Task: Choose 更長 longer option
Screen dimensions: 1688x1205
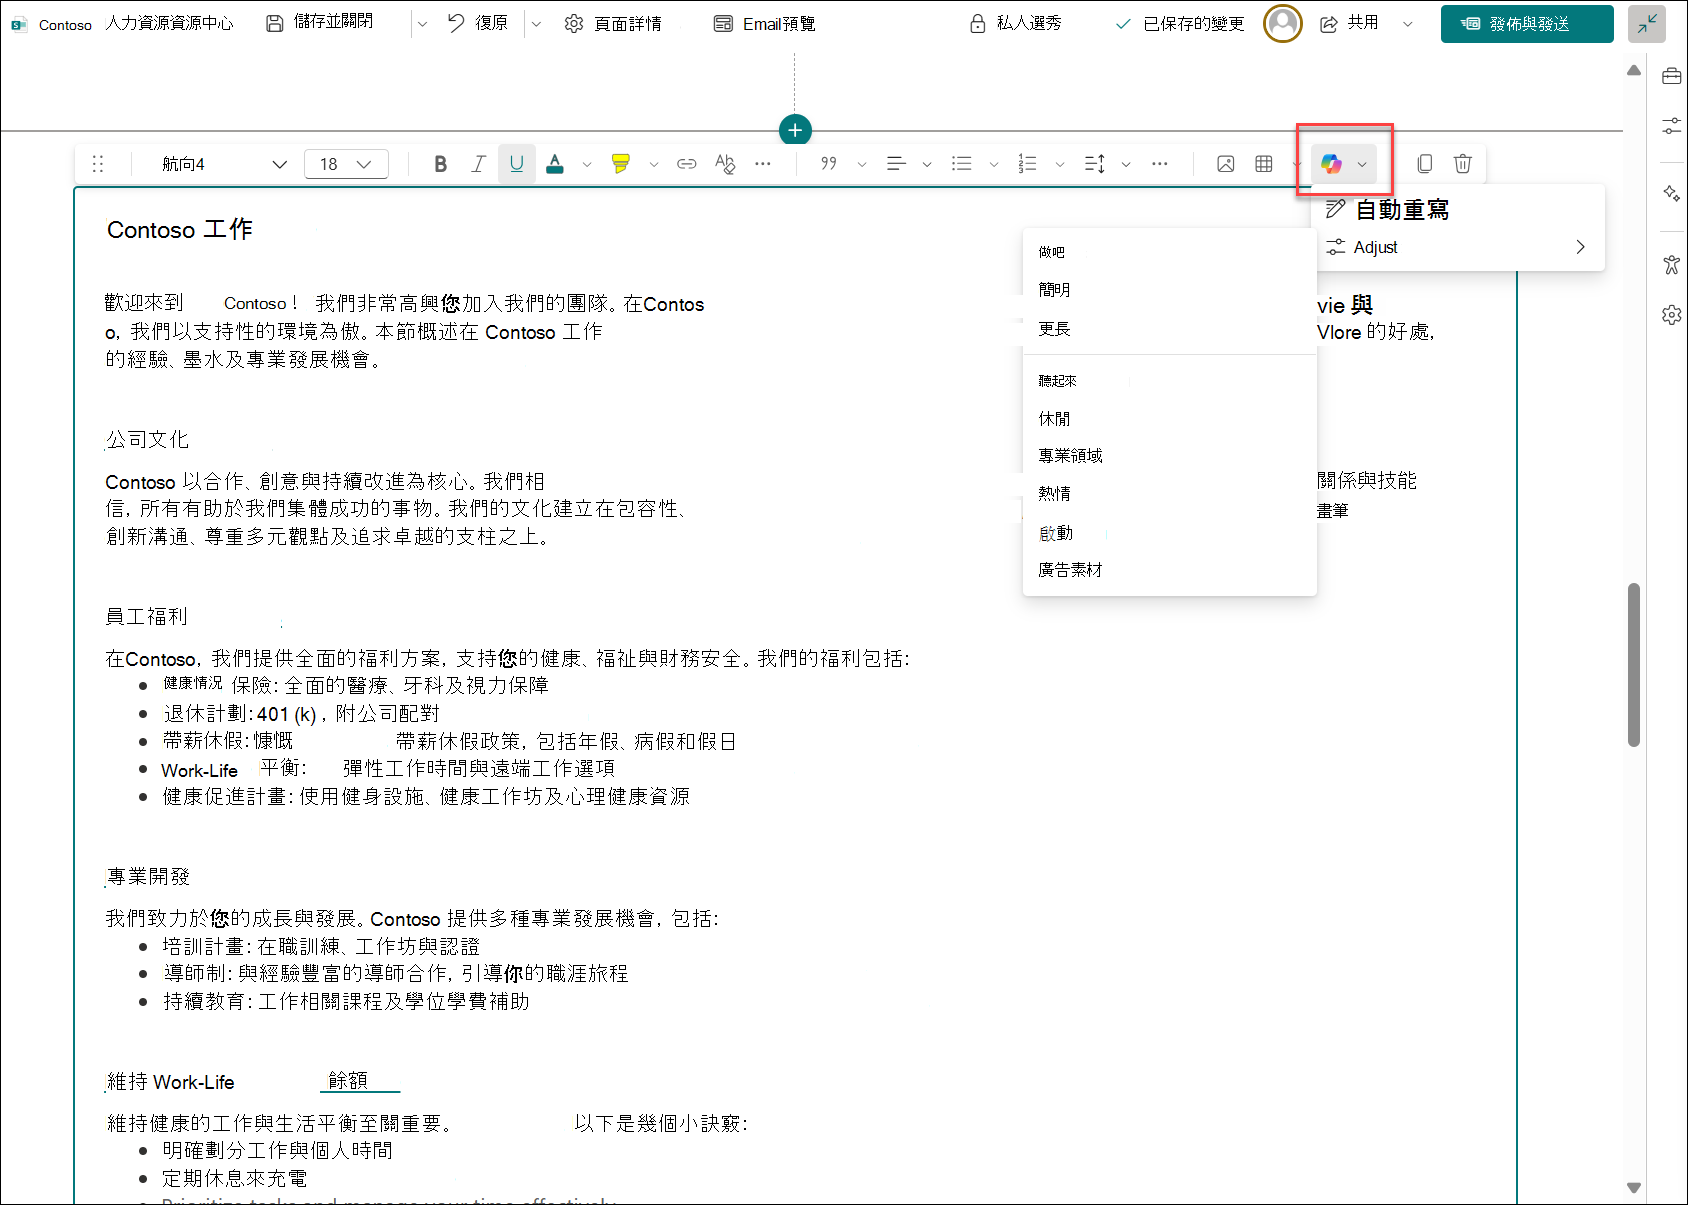Action: (1170, 329)
